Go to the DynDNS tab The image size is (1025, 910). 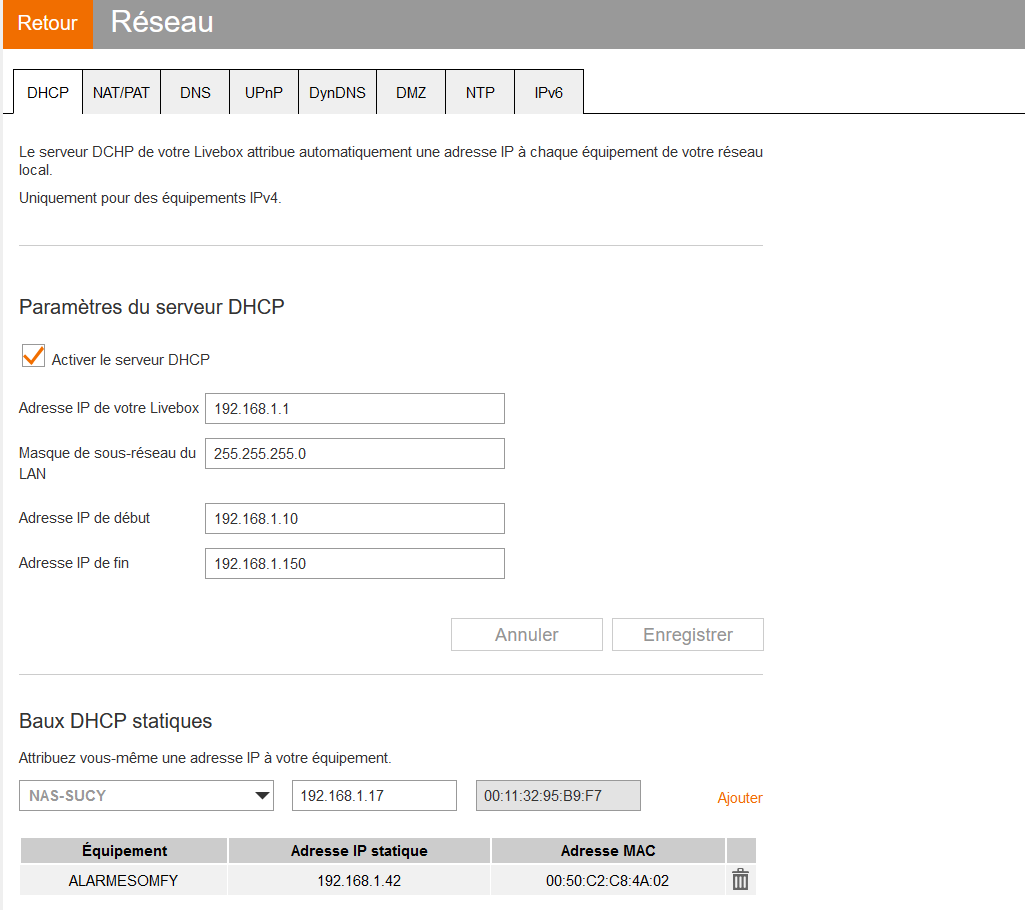337,93
